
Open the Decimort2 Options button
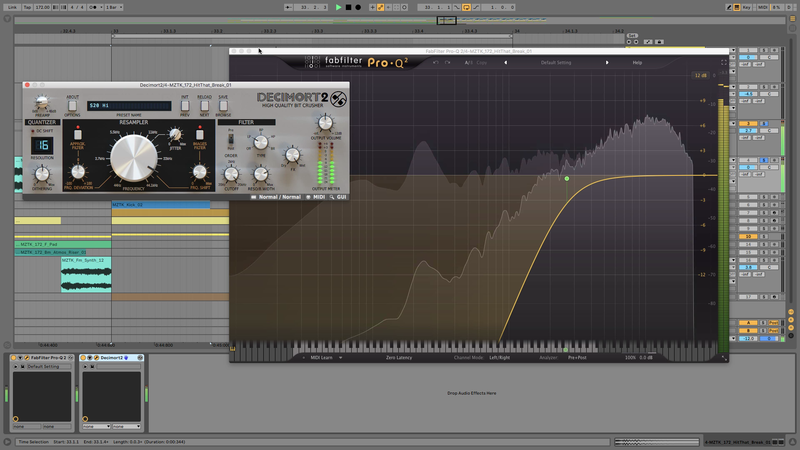point(72,106)
